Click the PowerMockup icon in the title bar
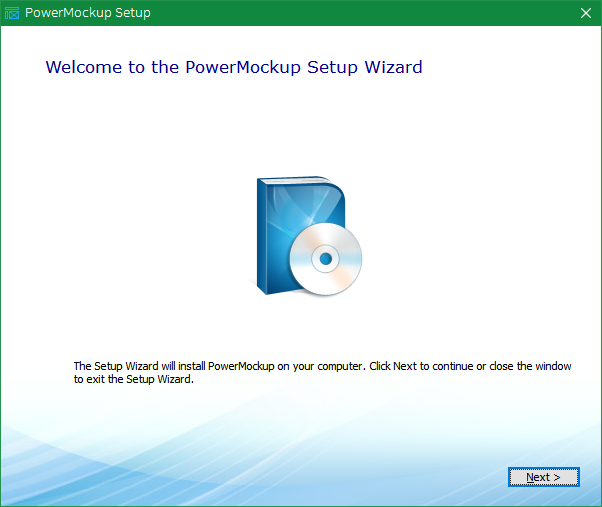This screenshot has width=602, height=507. [12, 13]
